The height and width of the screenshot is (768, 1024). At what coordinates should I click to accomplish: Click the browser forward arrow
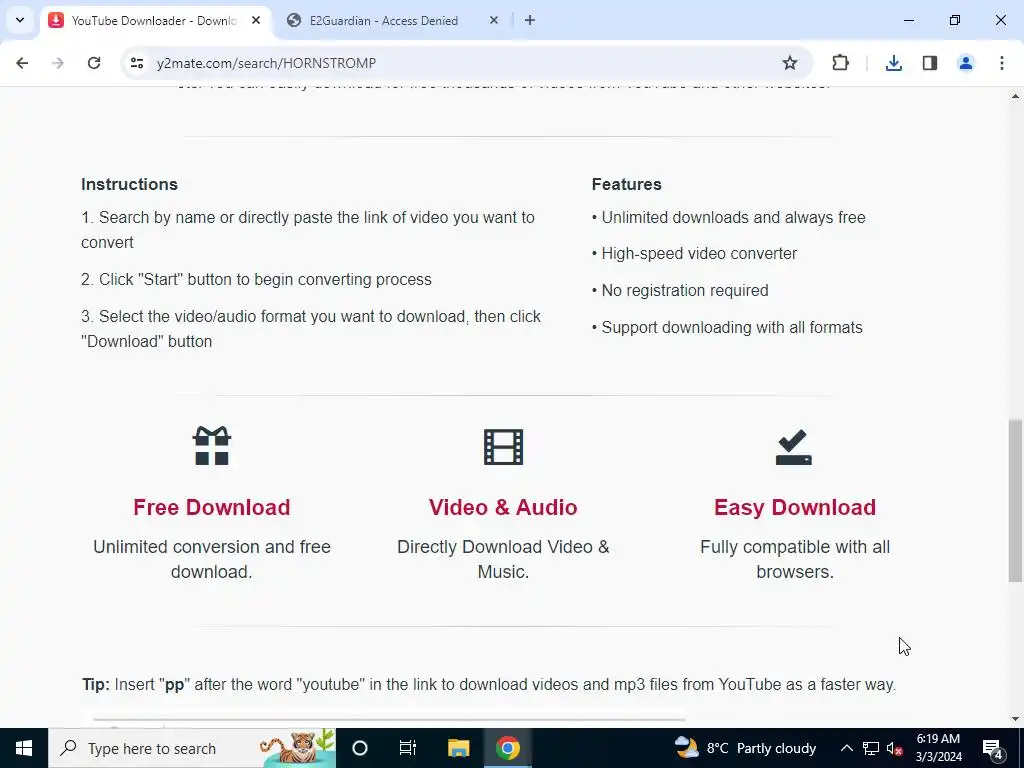58,63
